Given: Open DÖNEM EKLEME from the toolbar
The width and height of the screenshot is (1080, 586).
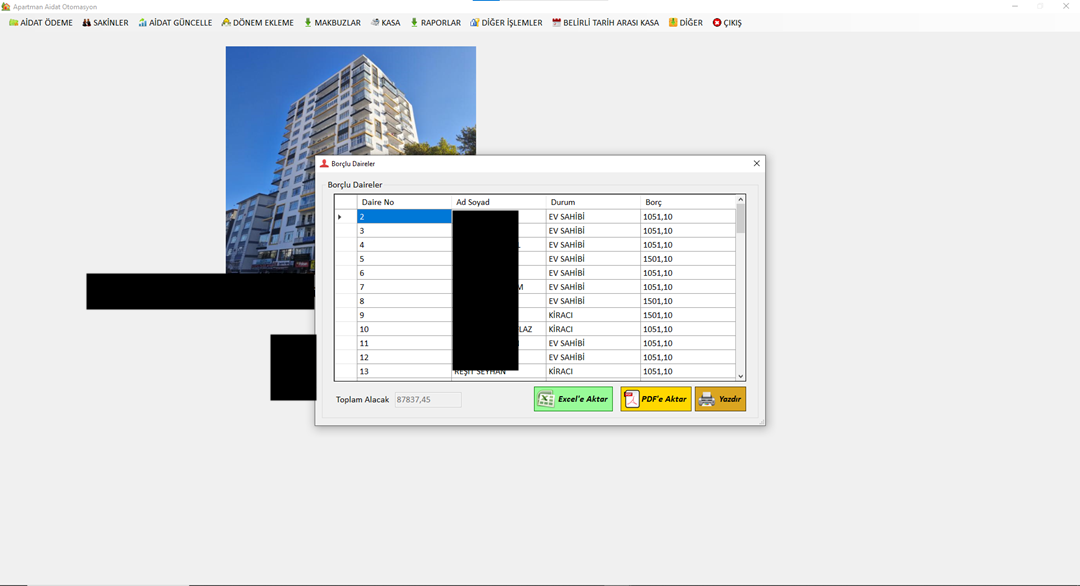Looking at the screenshot, I should [258, 23].
